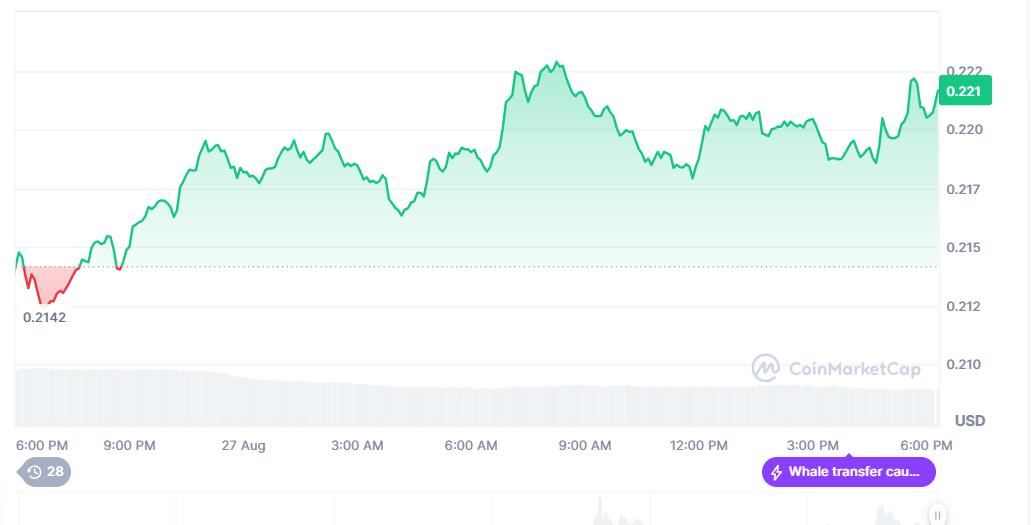
Task: Click the 0.210 price axis label
Action: coord(964,364)
